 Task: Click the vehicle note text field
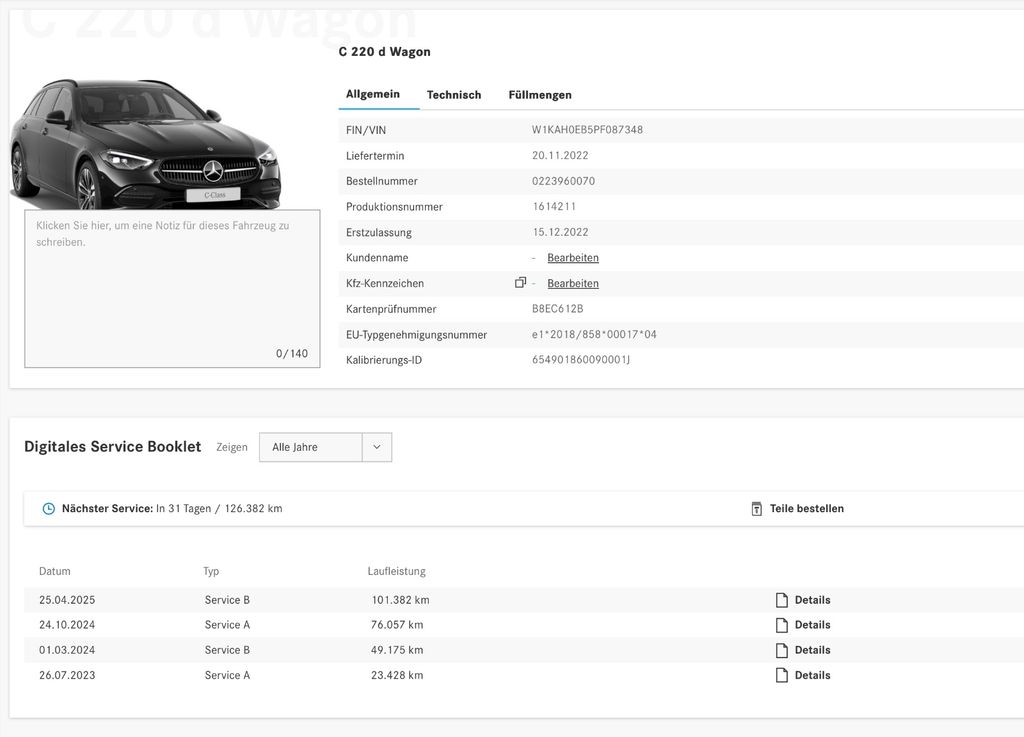[172, 288]
